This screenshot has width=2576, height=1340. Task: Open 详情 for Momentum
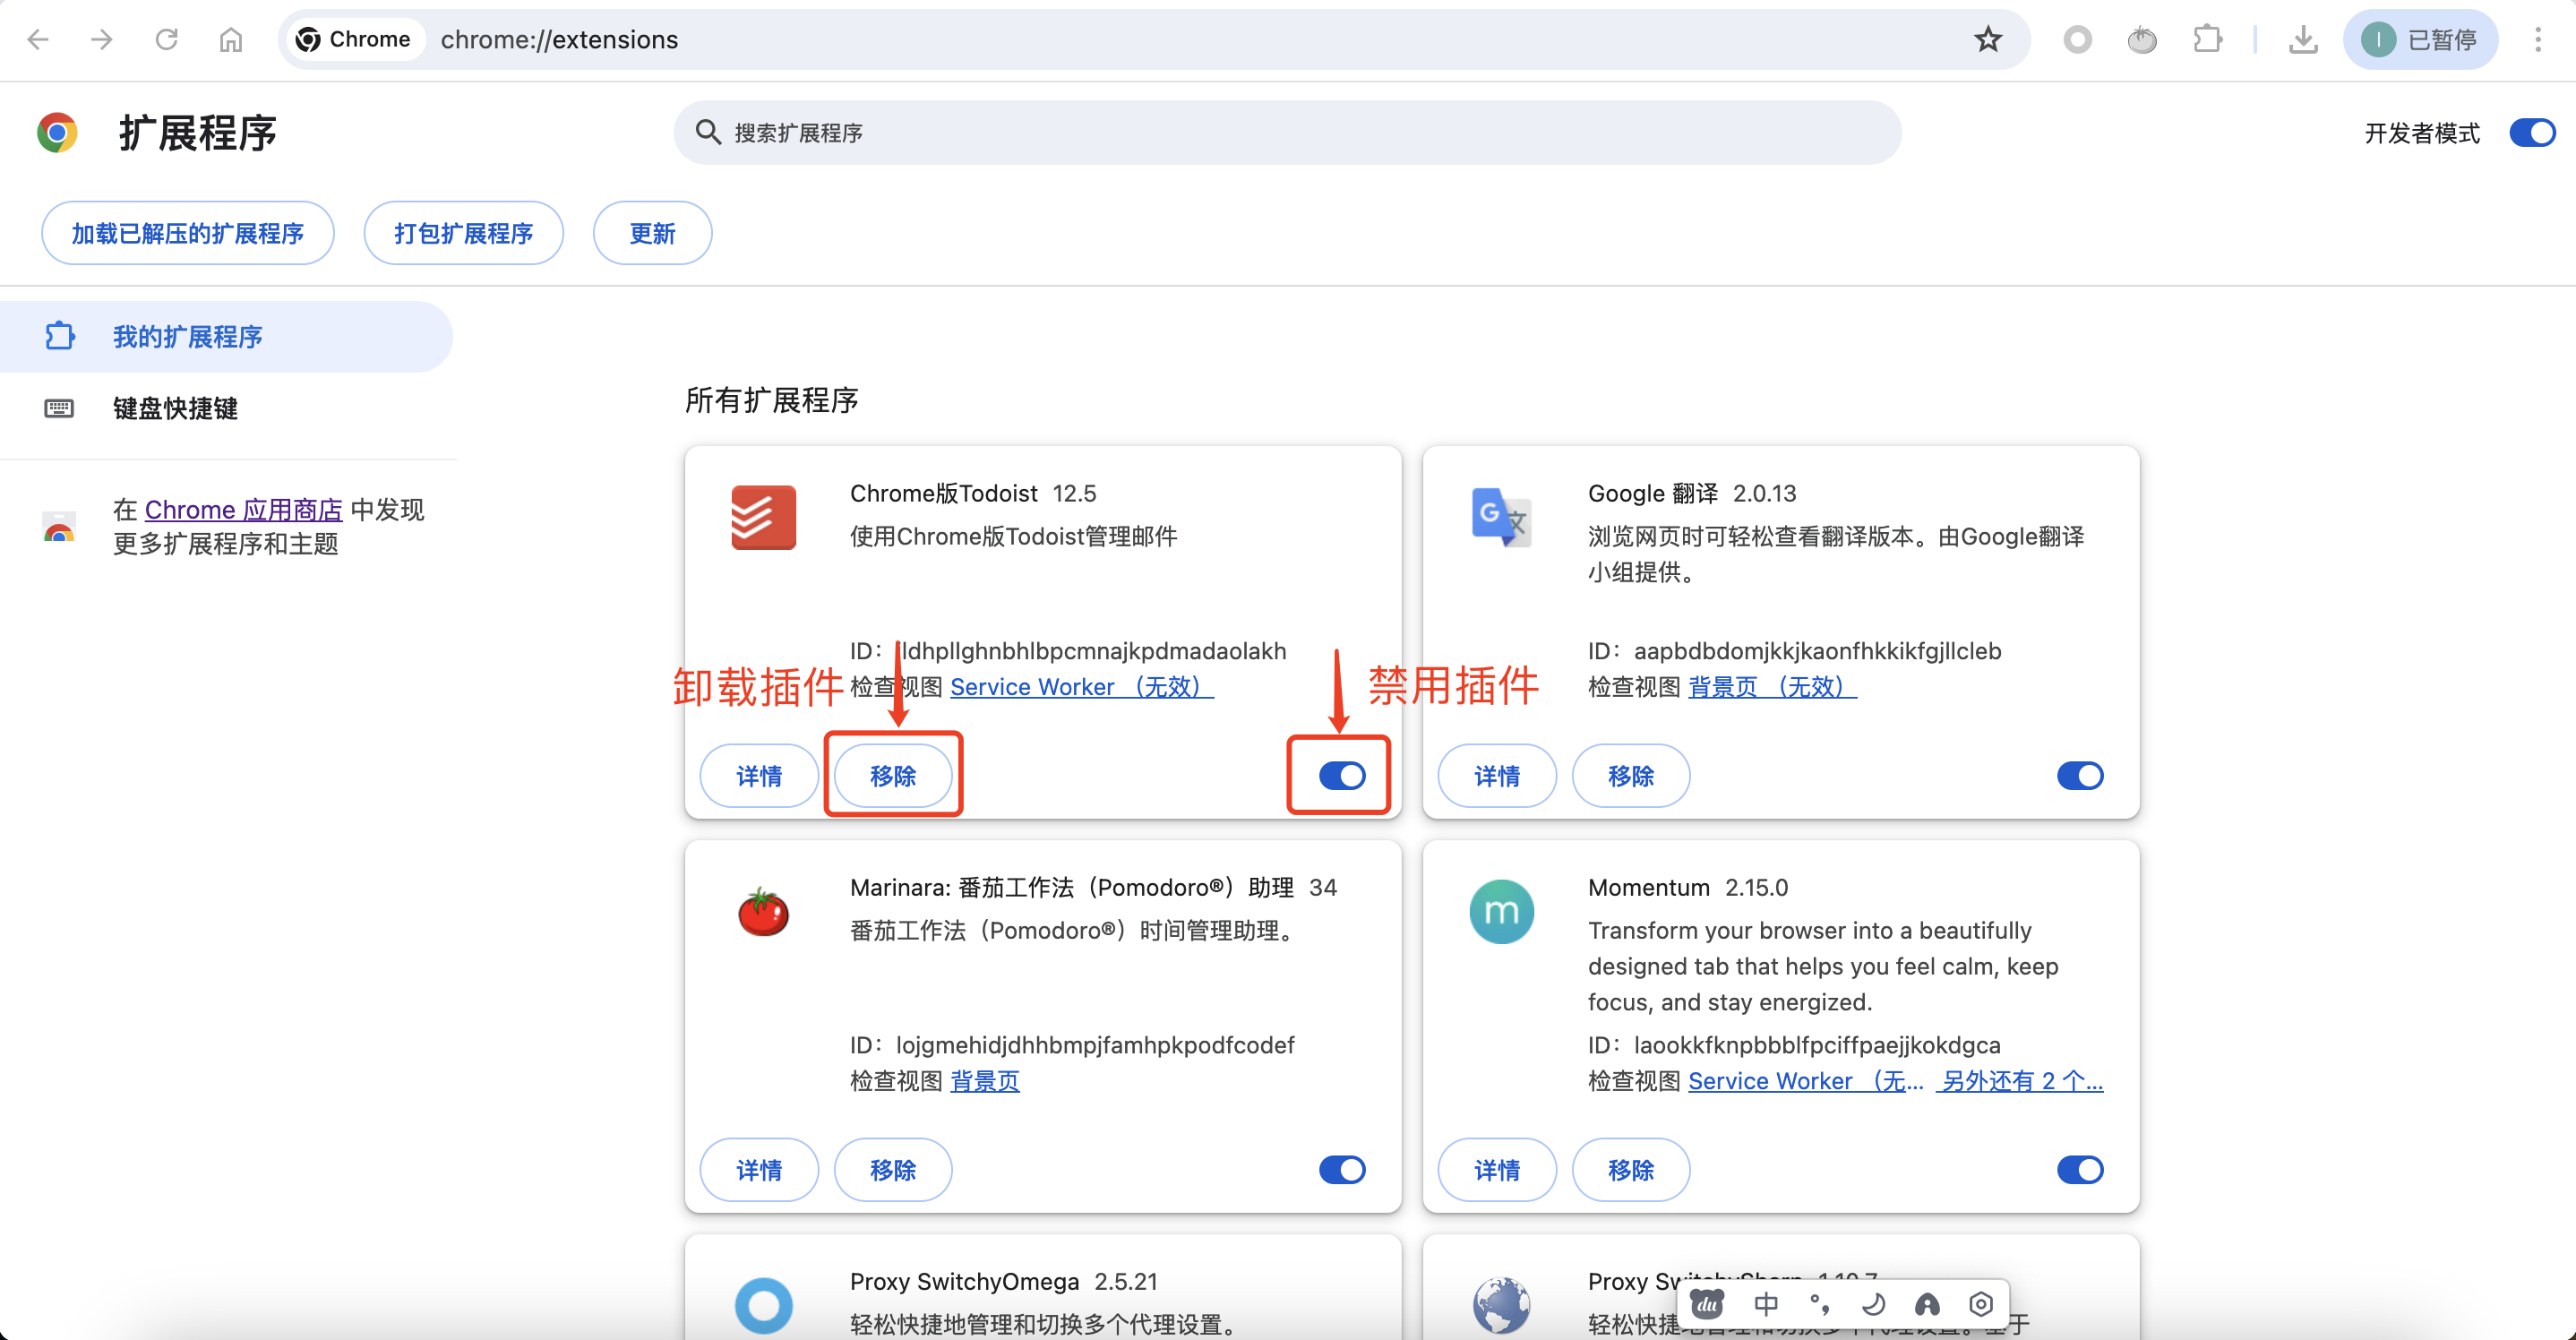point(1497,1170)
